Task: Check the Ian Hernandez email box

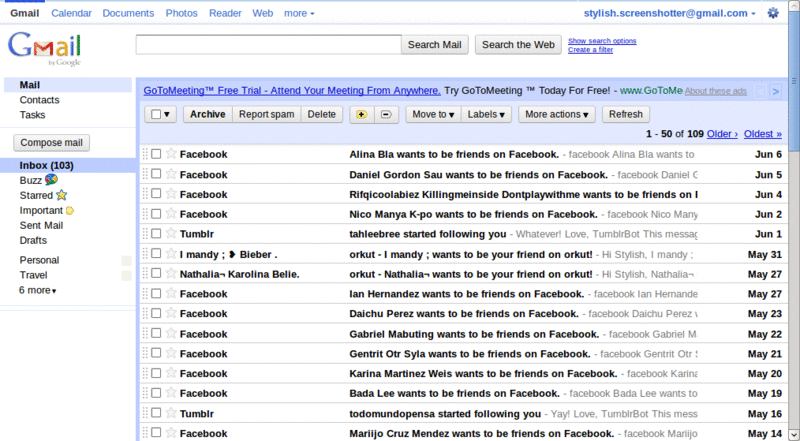Action: [156, 293]
